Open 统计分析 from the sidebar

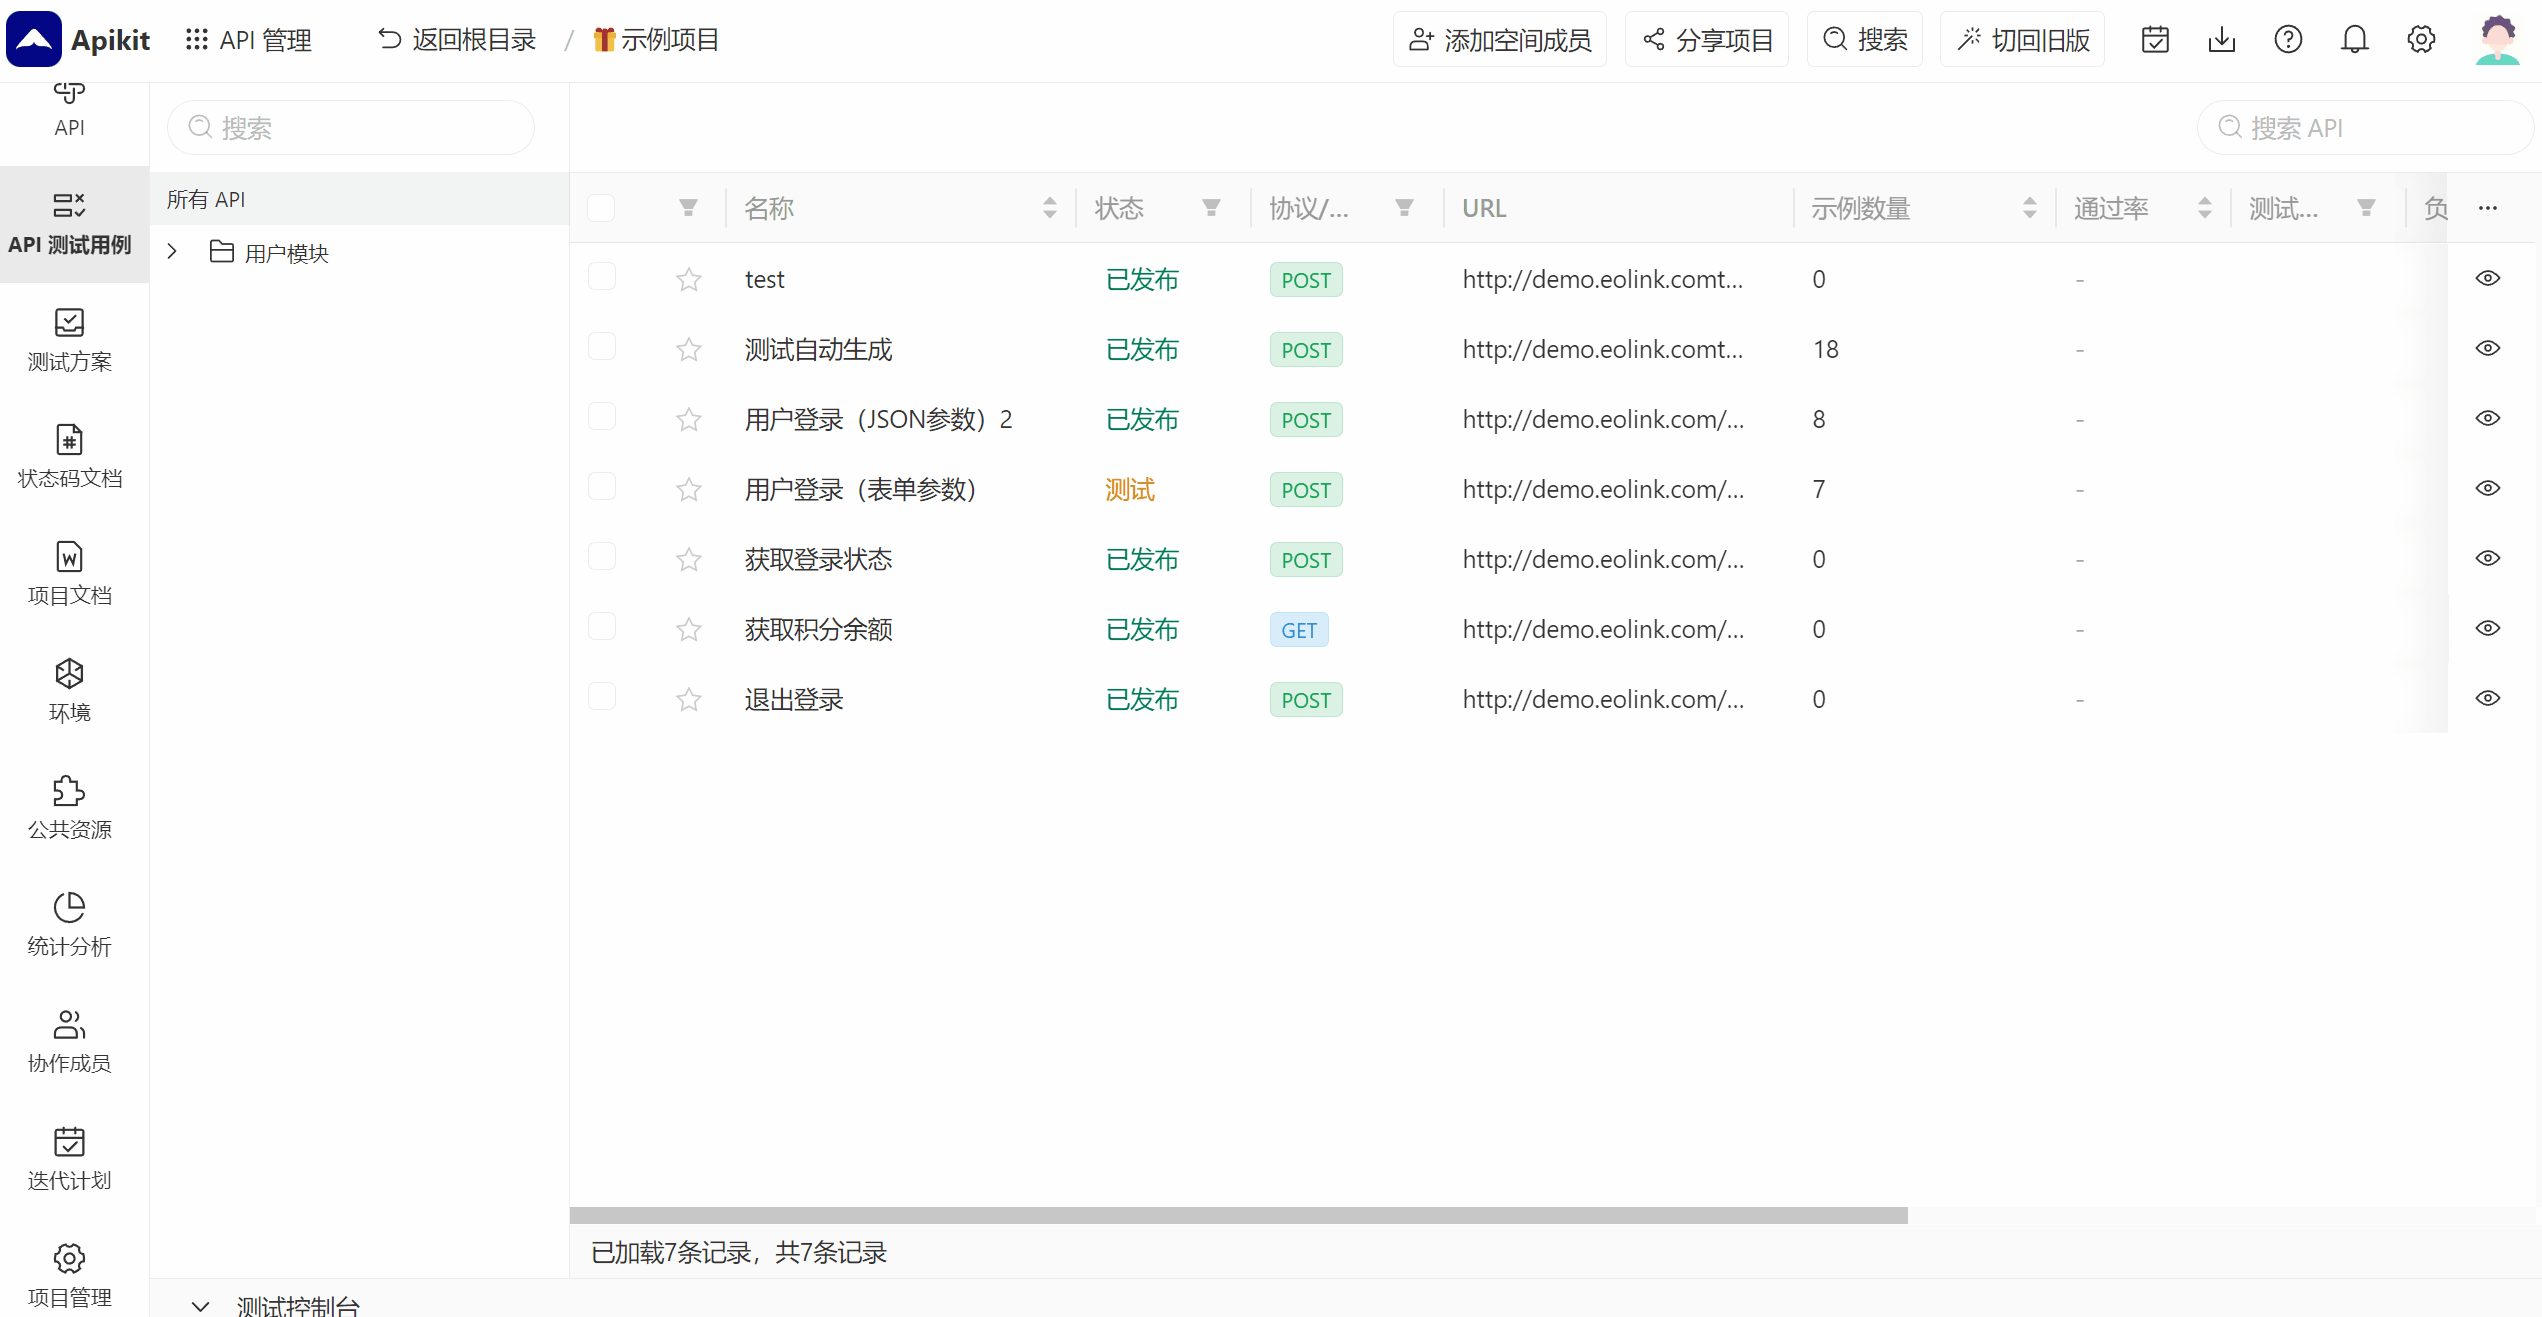click(69, 923)
